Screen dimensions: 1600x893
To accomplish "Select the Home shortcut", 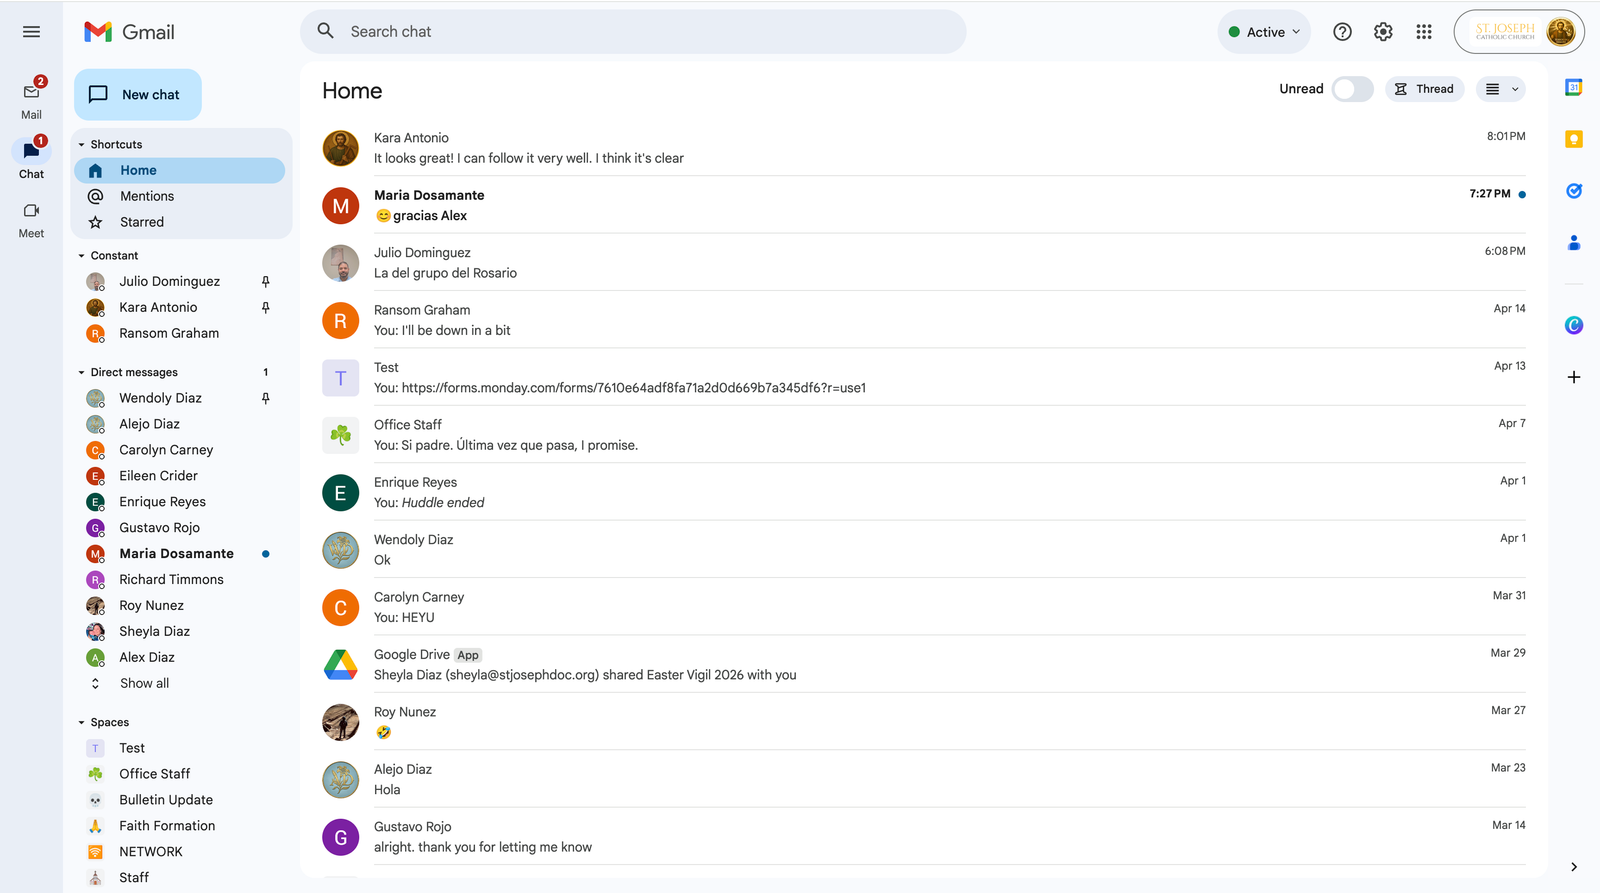I will tap(180, 171).
